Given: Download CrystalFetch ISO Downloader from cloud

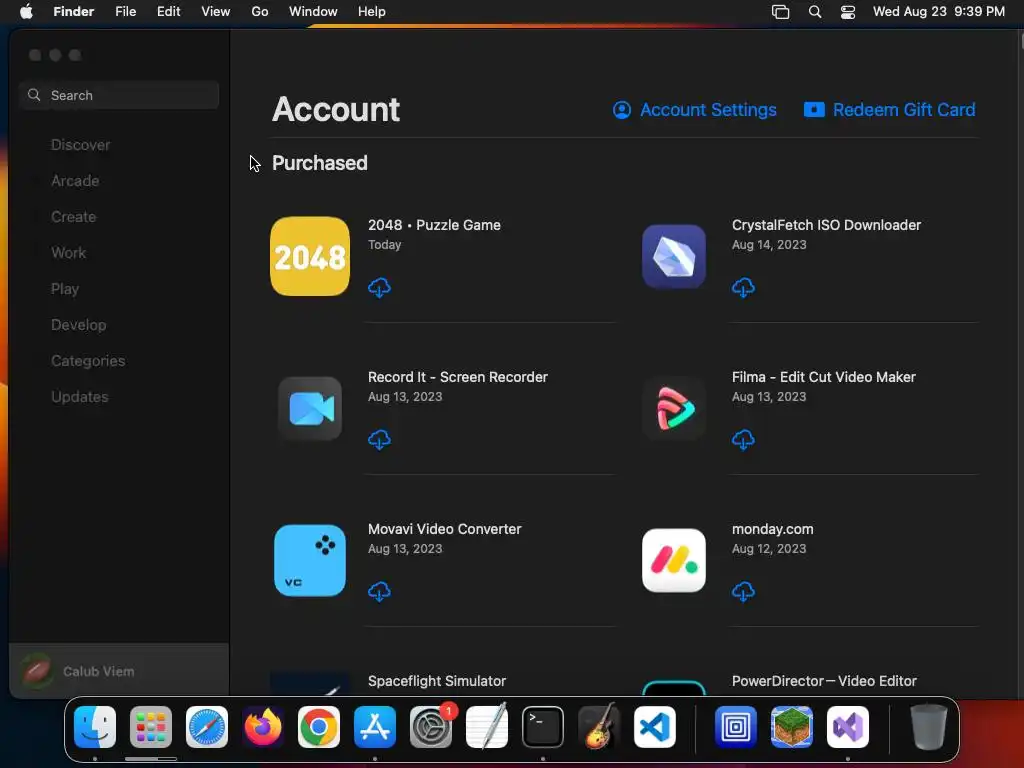Looking at the screenshot, I should 743,287.
